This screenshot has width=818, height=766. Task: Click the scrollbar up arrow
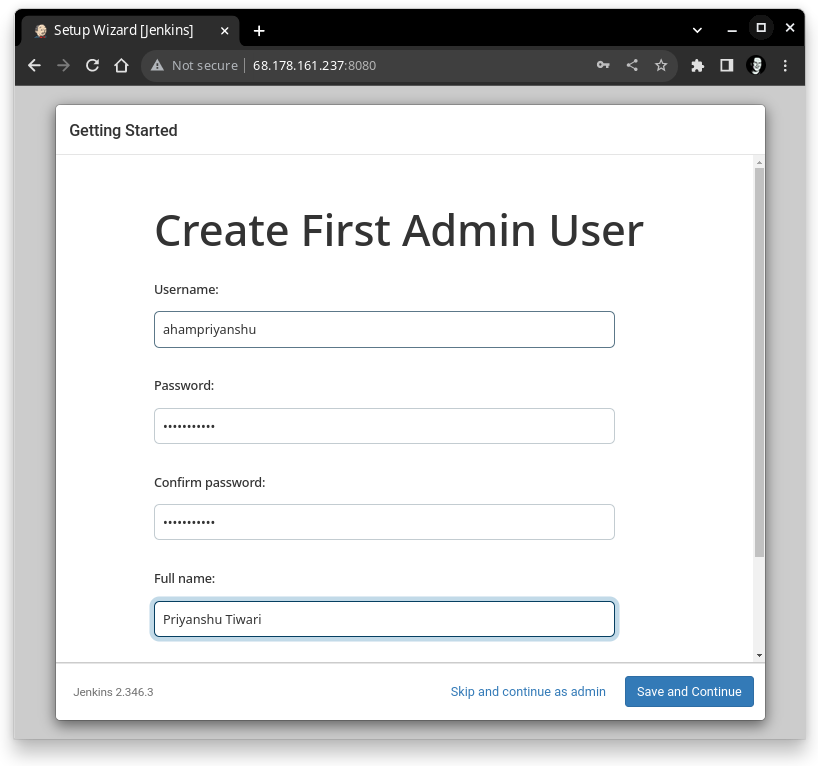click(759, 163)
